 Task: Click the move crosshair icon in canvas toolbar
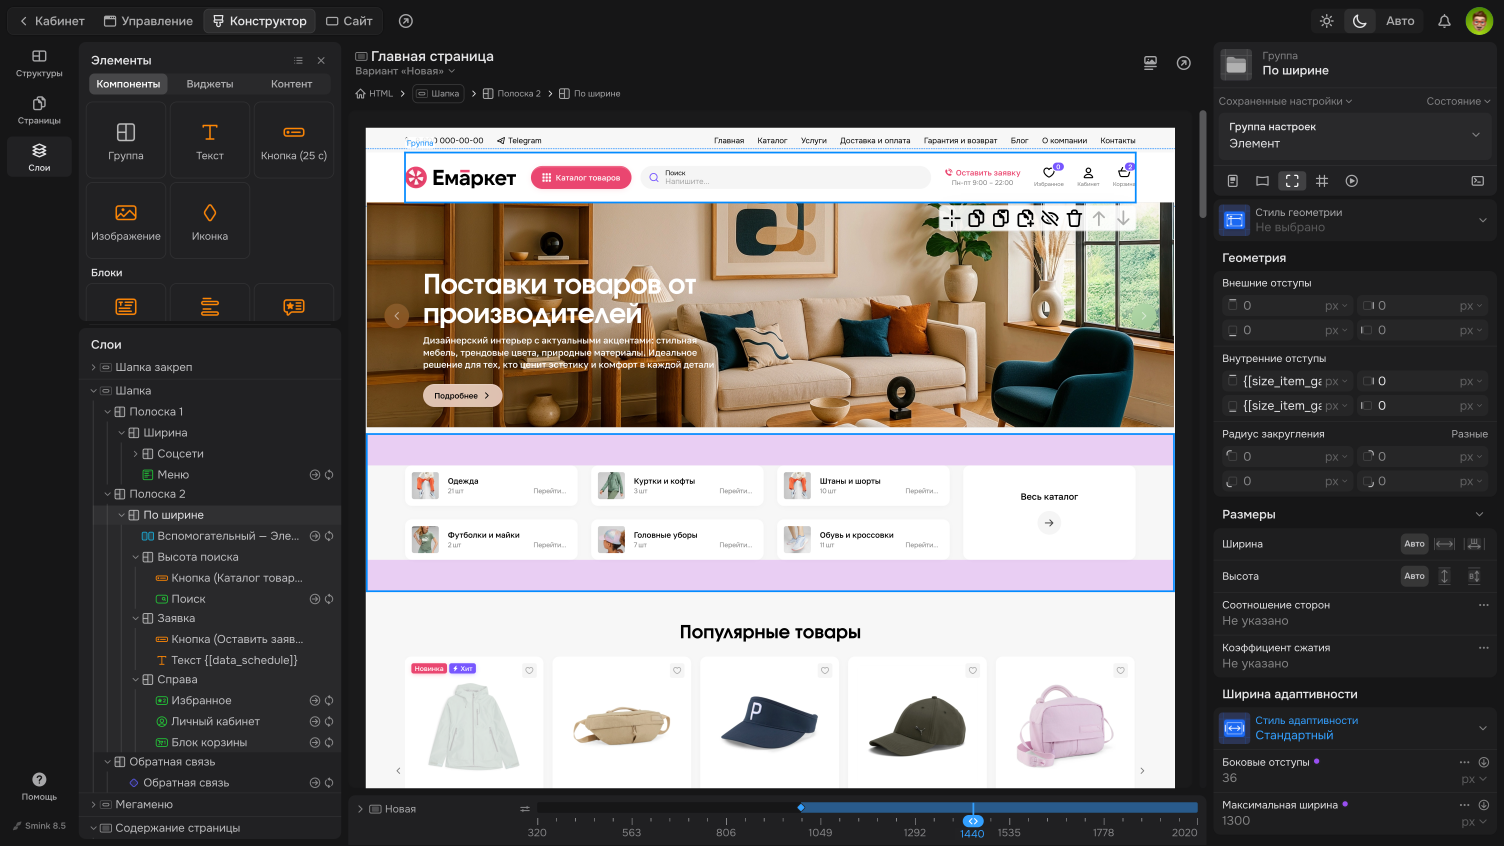(951, 218)
